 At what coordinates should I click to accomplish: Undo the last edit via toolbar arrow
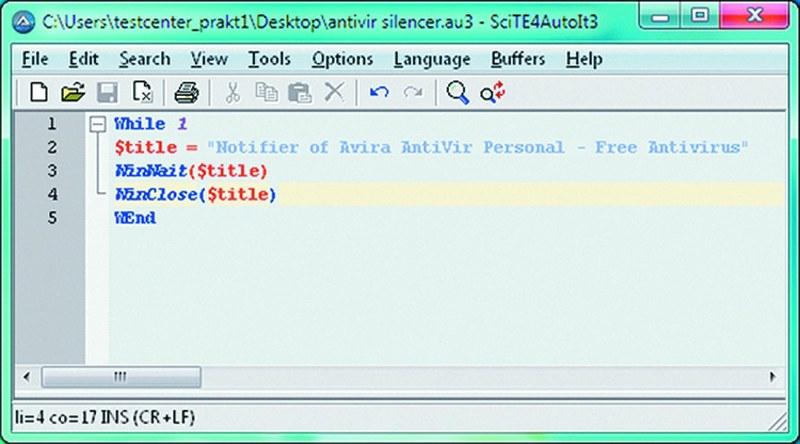pos(379,93)
